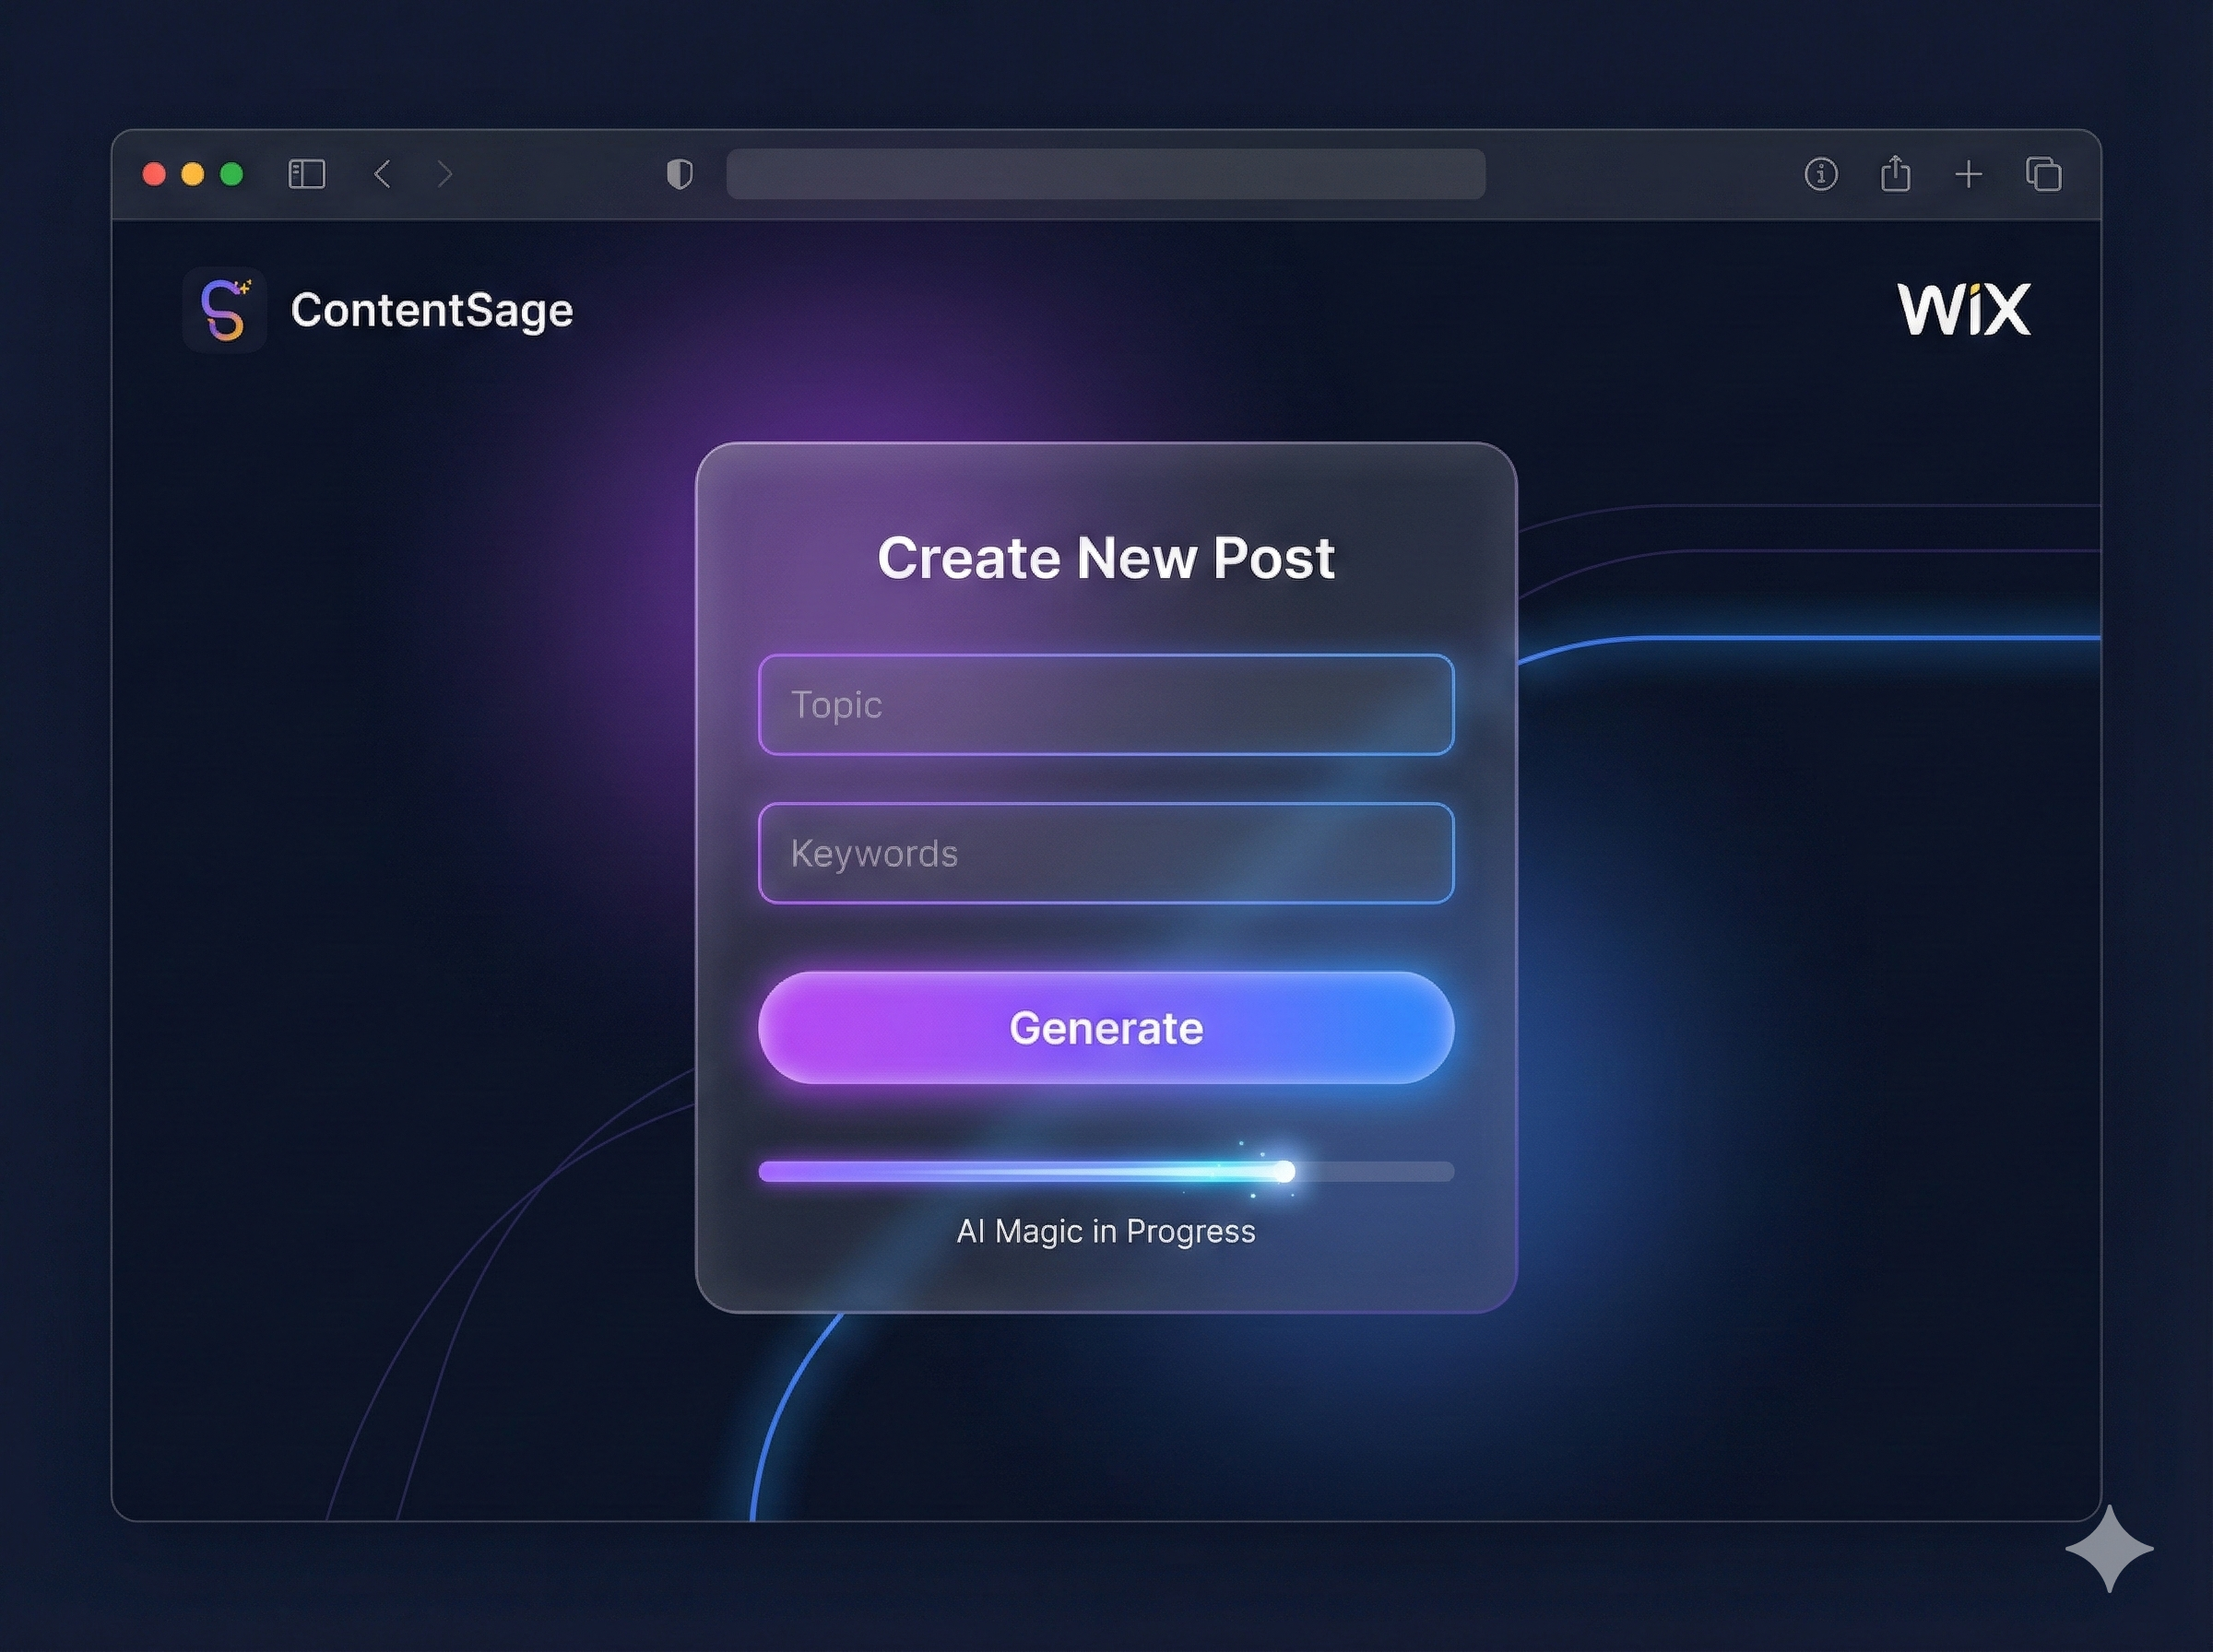Toggle the browser sidebar panel icon
2213x1652 pixels.
[x=306, y=174]
